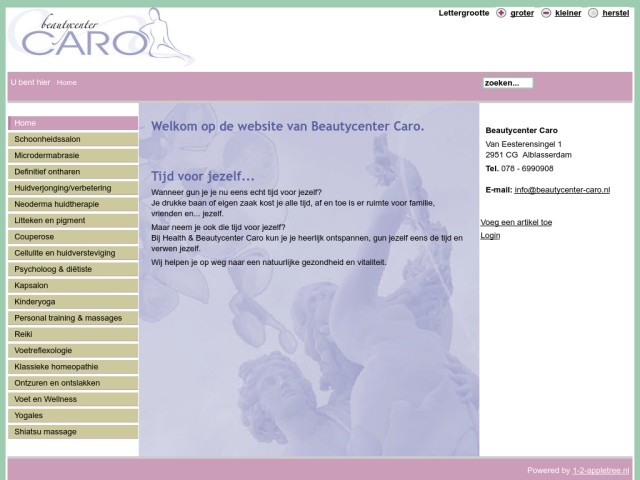Click the 'herstel' reset link
Screen dimensions: 640x480
[x=615, y=13]
